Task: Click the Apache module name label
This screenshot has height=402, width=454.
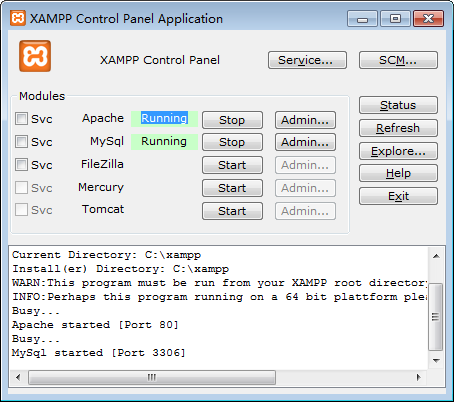Action: click(x=103, y=118)
